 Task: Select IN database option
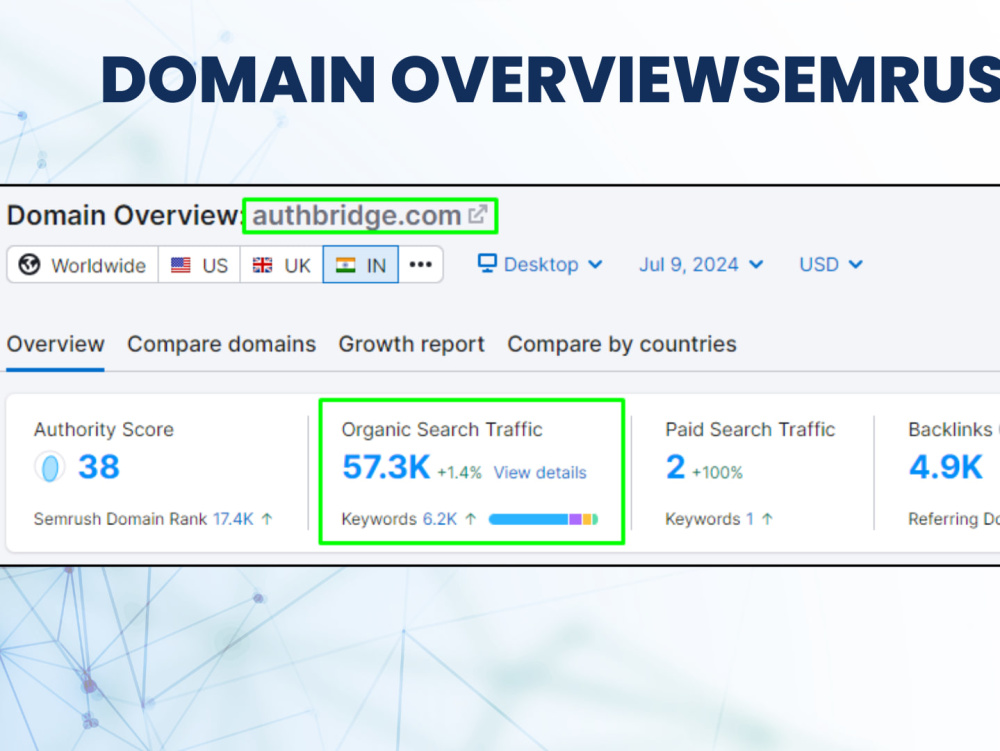tap(361, 265)
